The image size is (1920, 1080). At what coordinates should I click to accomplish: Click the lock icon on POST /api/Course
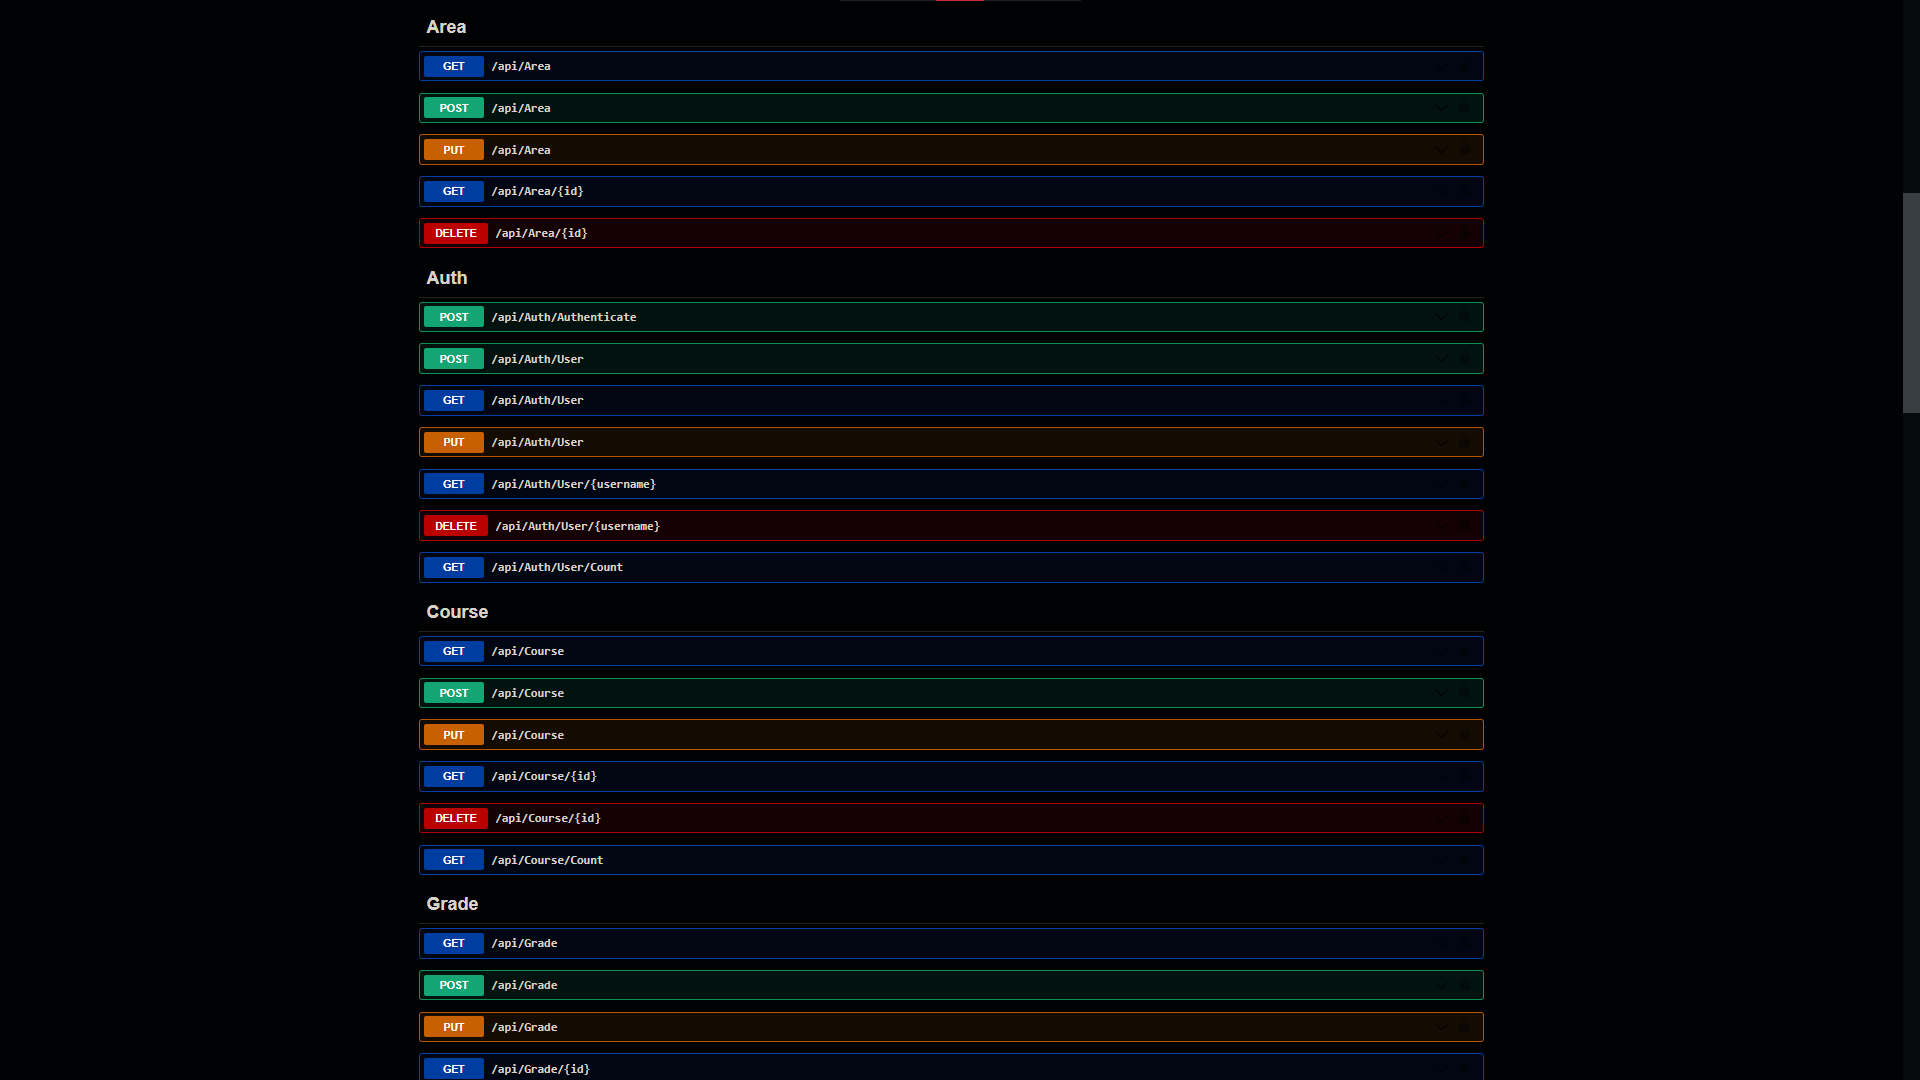pos(1464,693)
